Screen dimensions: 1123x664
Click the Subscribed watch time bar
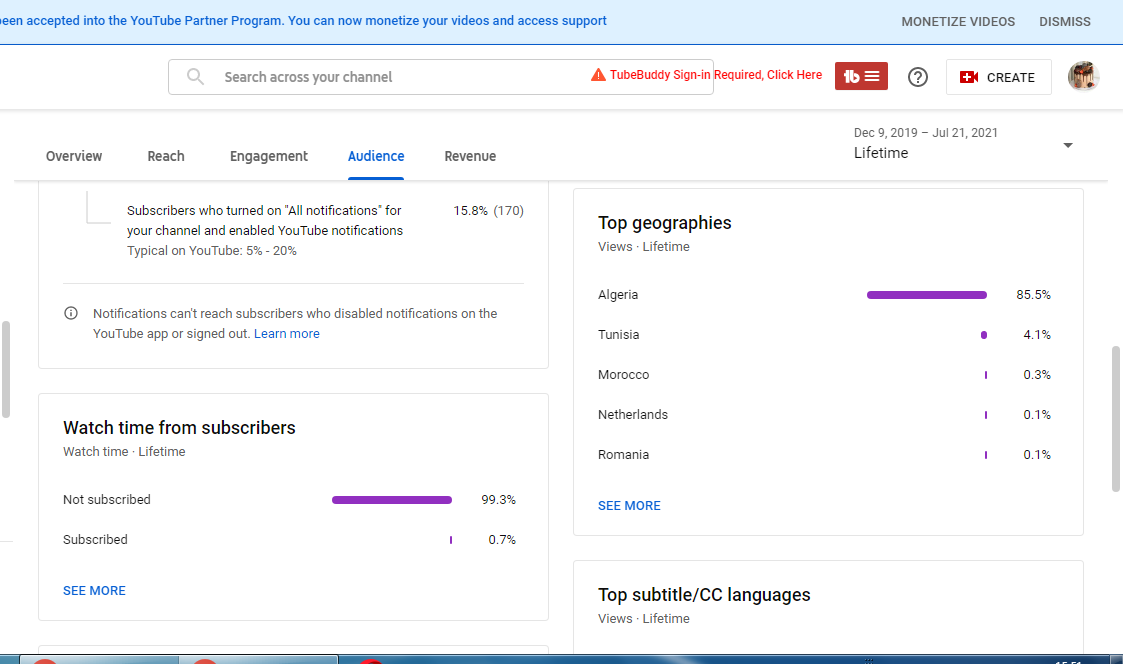tap(450, 540)
